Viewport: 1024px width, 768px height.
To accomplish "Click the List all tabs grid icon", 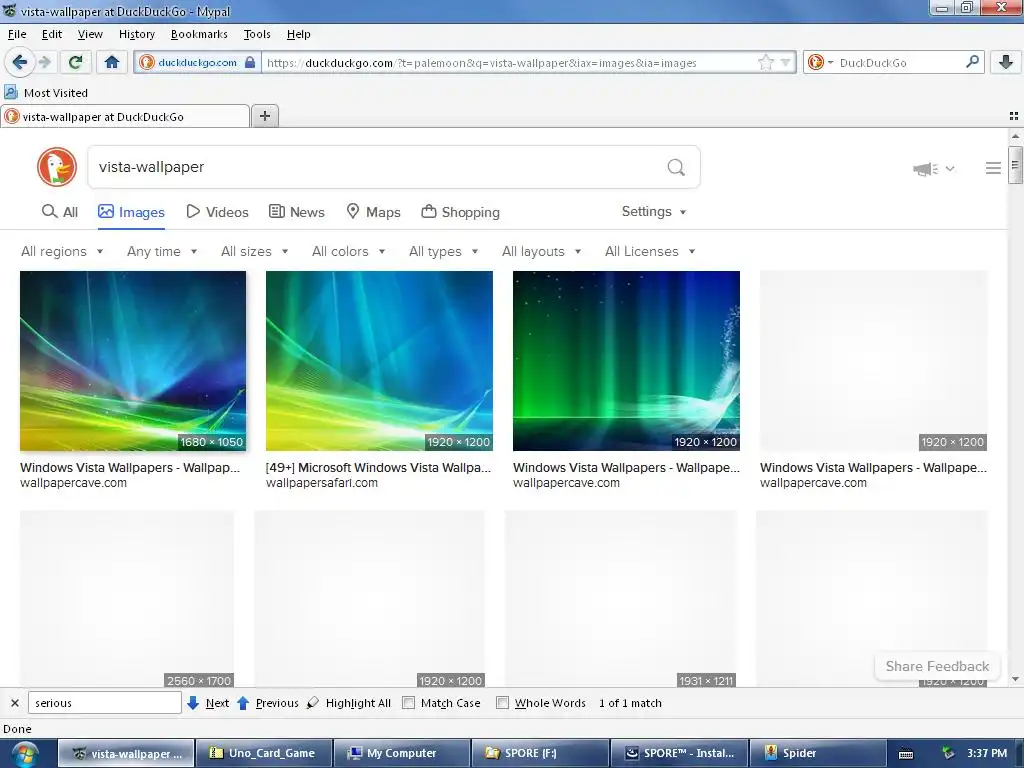I will (1014, 116).
